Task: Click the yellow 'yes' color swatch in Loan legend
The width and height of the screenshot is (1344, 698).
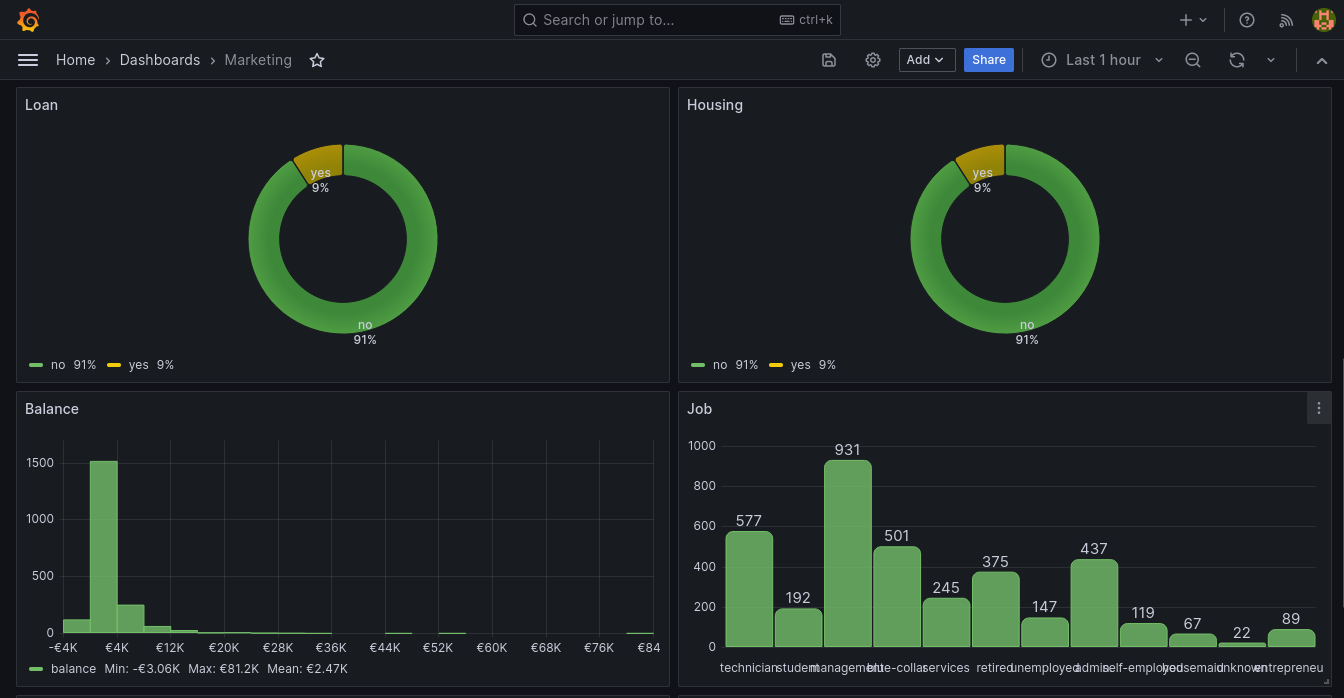Action: (x=113, y=364)
